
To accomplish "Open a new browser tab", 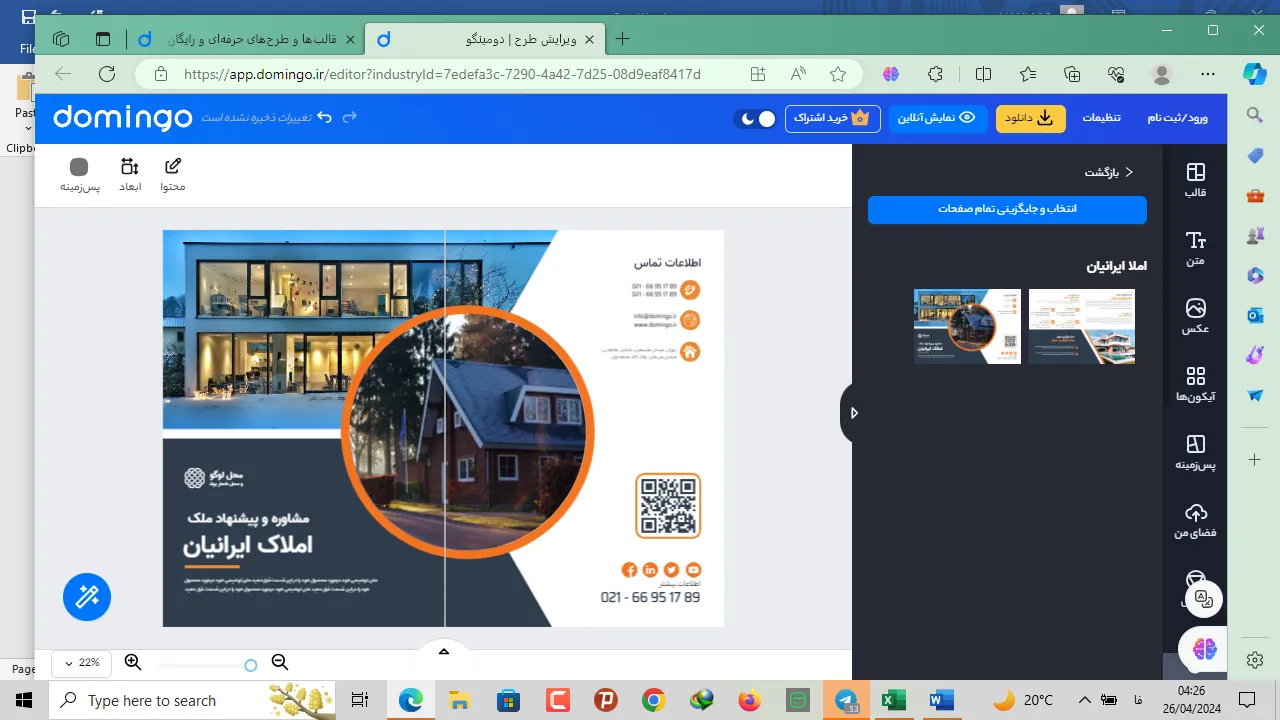I will (622, 39).
